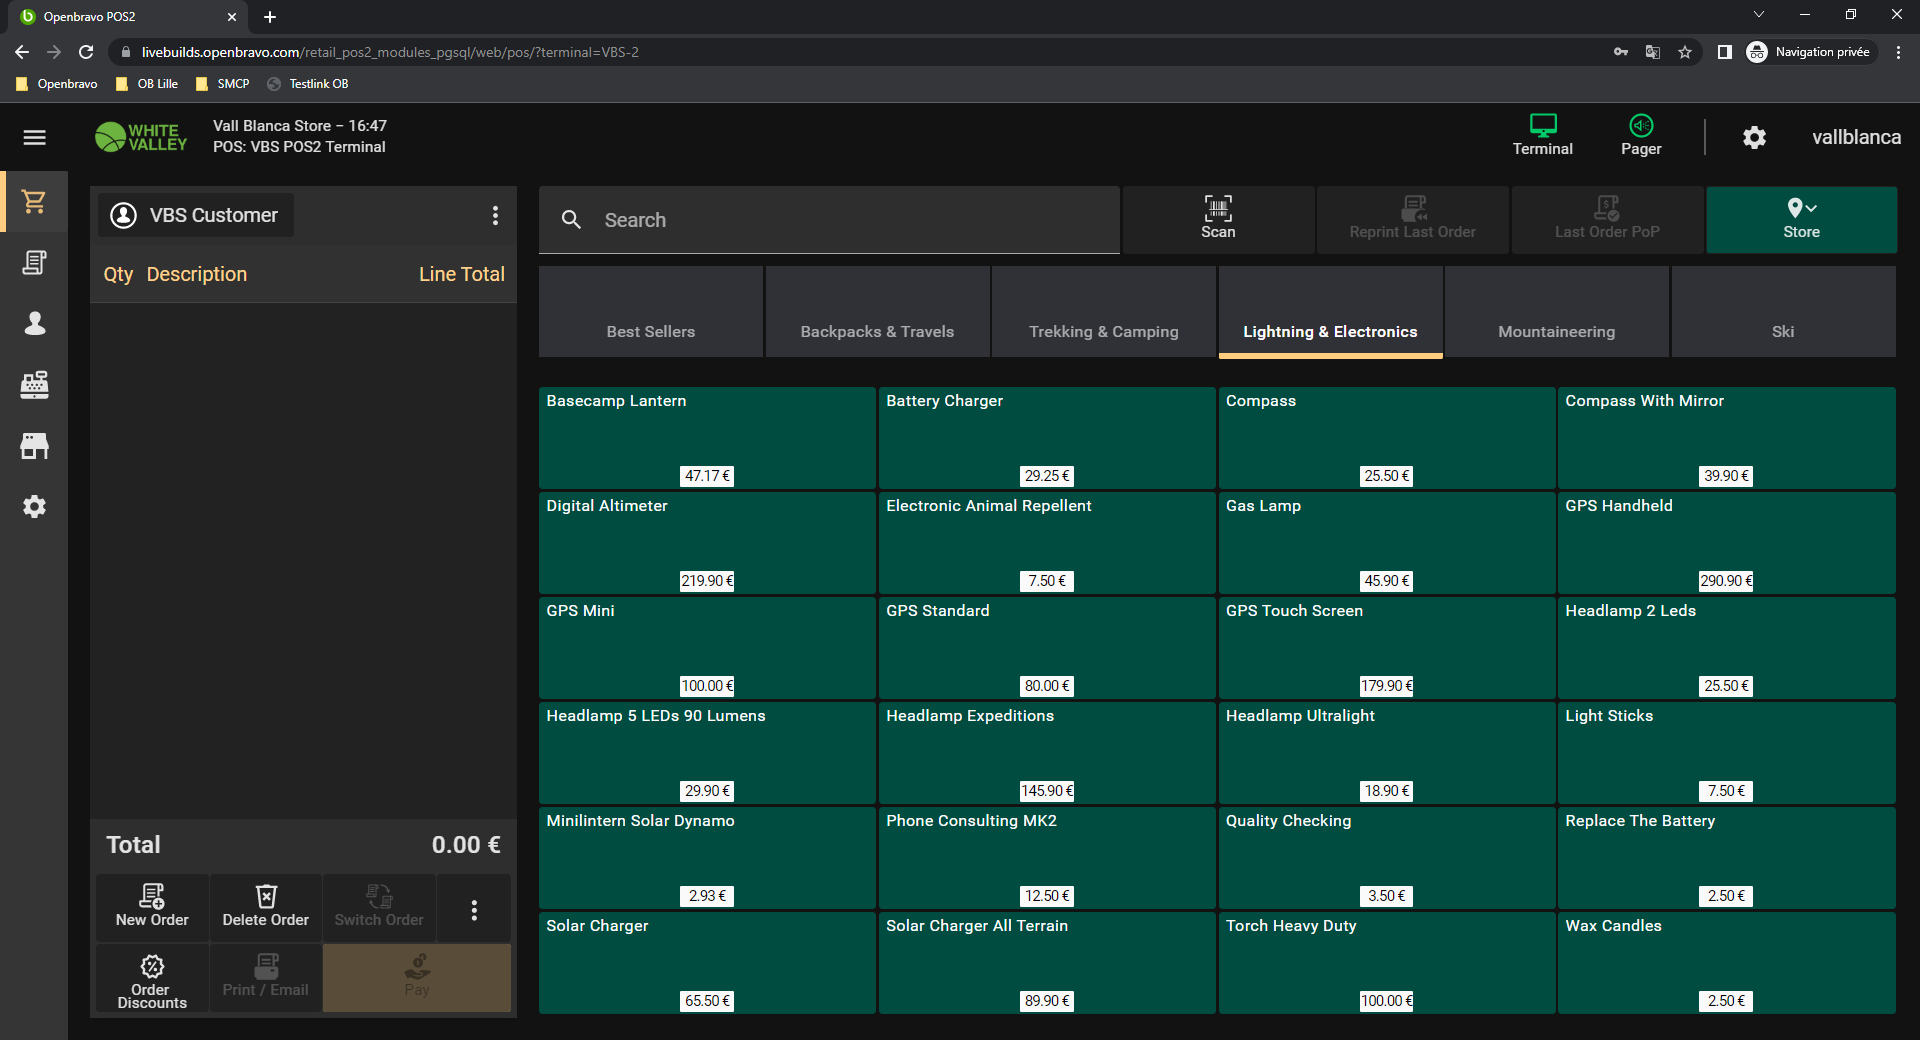Screen dimensions: 1920x1040
Task: Open the store sidebar icon
Action: tap(34, 446)
